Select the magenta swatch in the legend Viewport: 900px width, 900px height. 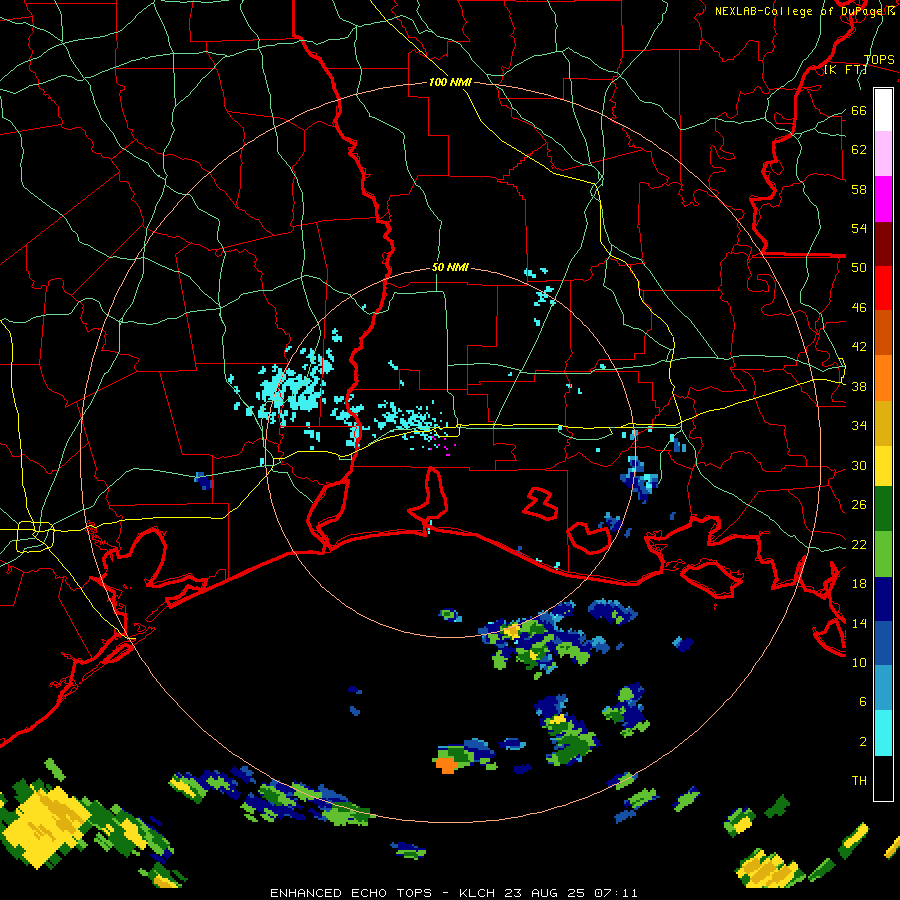[883, 199]
